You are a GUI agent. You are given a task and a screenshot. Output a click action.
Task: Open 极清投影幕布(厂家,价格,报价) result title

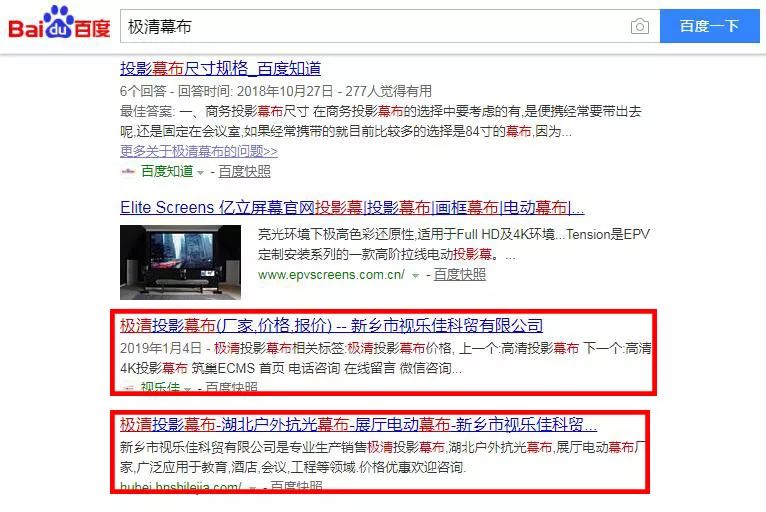click(332, 325)
